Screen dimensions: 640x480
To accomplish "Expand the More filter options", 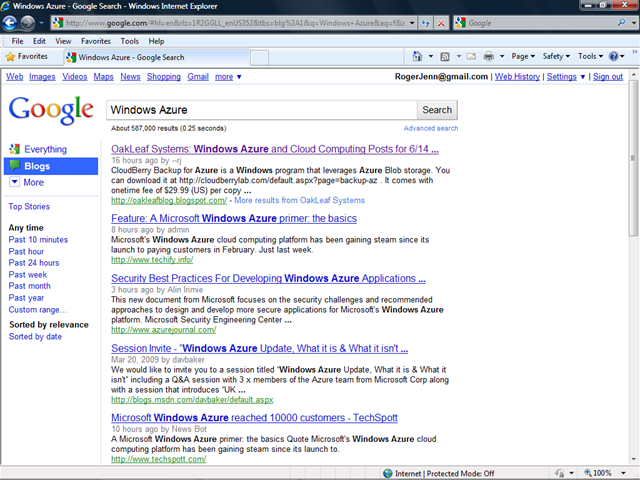I will click(27, 182).
